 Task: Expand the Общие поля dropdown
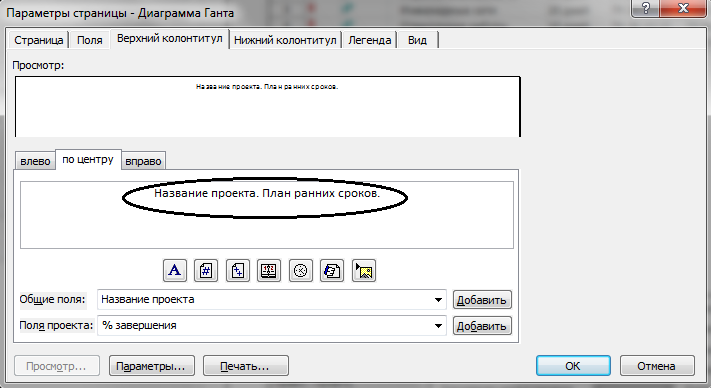click(438, 300)
